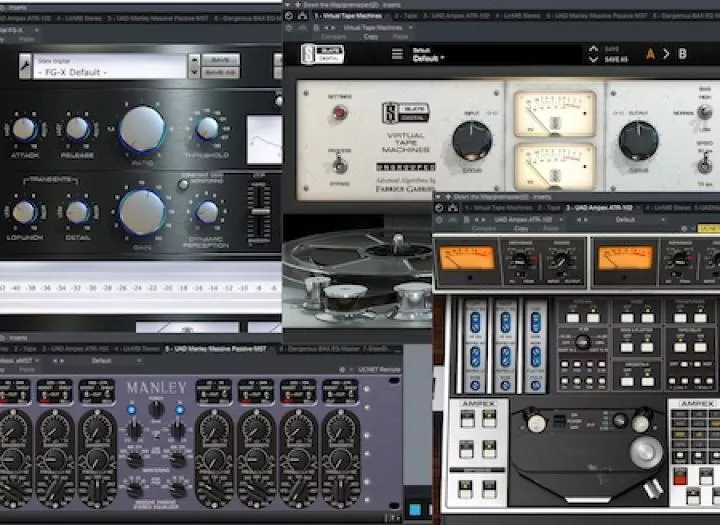720x525 pixels.
Task: Open the gear icon beside UCNET Remote in Manley
Action: point(342,369)
